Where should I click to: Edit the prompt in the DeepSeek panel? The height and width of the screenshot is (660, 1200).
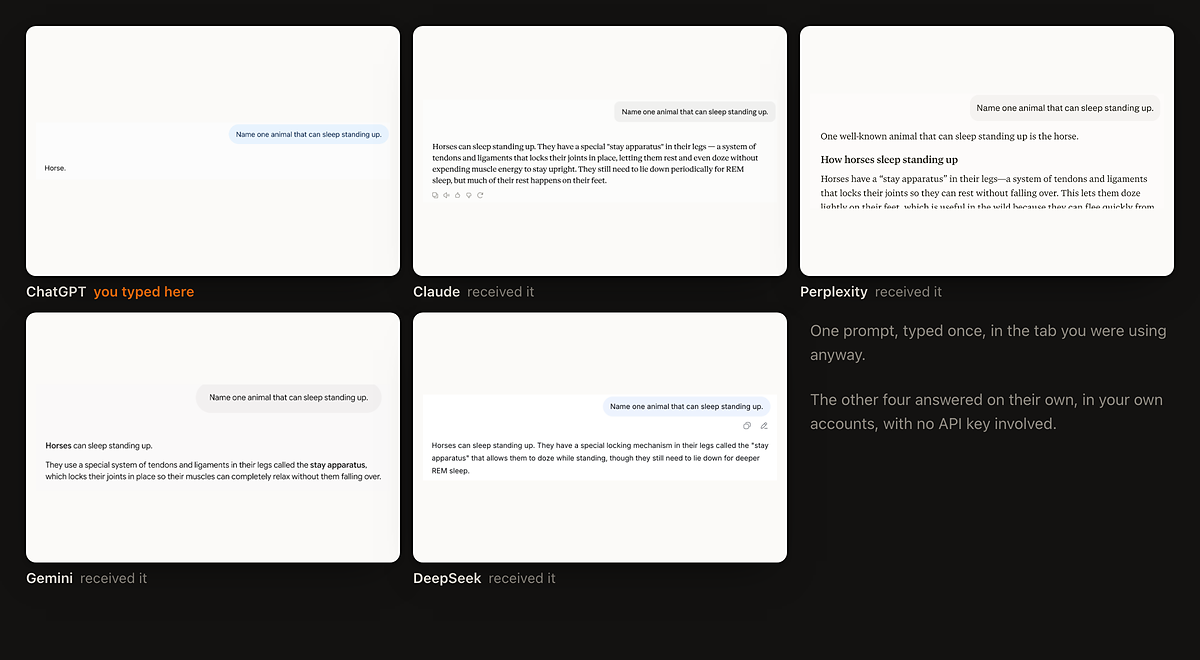tap(764, 425)
